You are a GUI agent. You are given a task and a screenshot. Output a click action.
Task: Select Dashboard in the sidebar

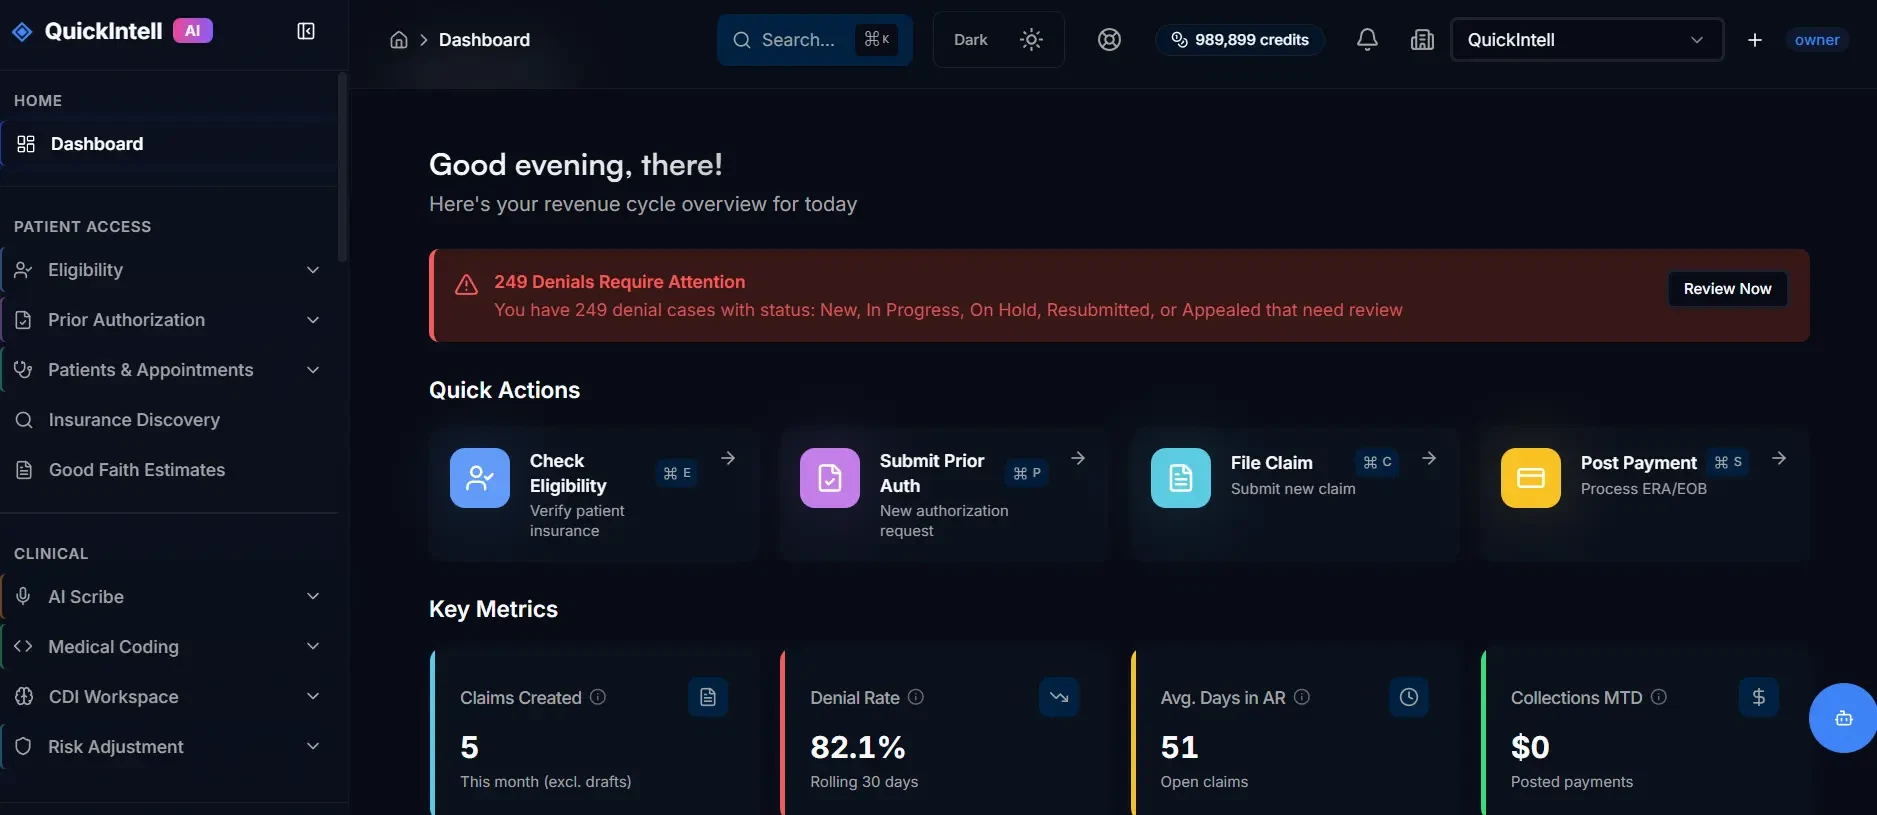169,144
